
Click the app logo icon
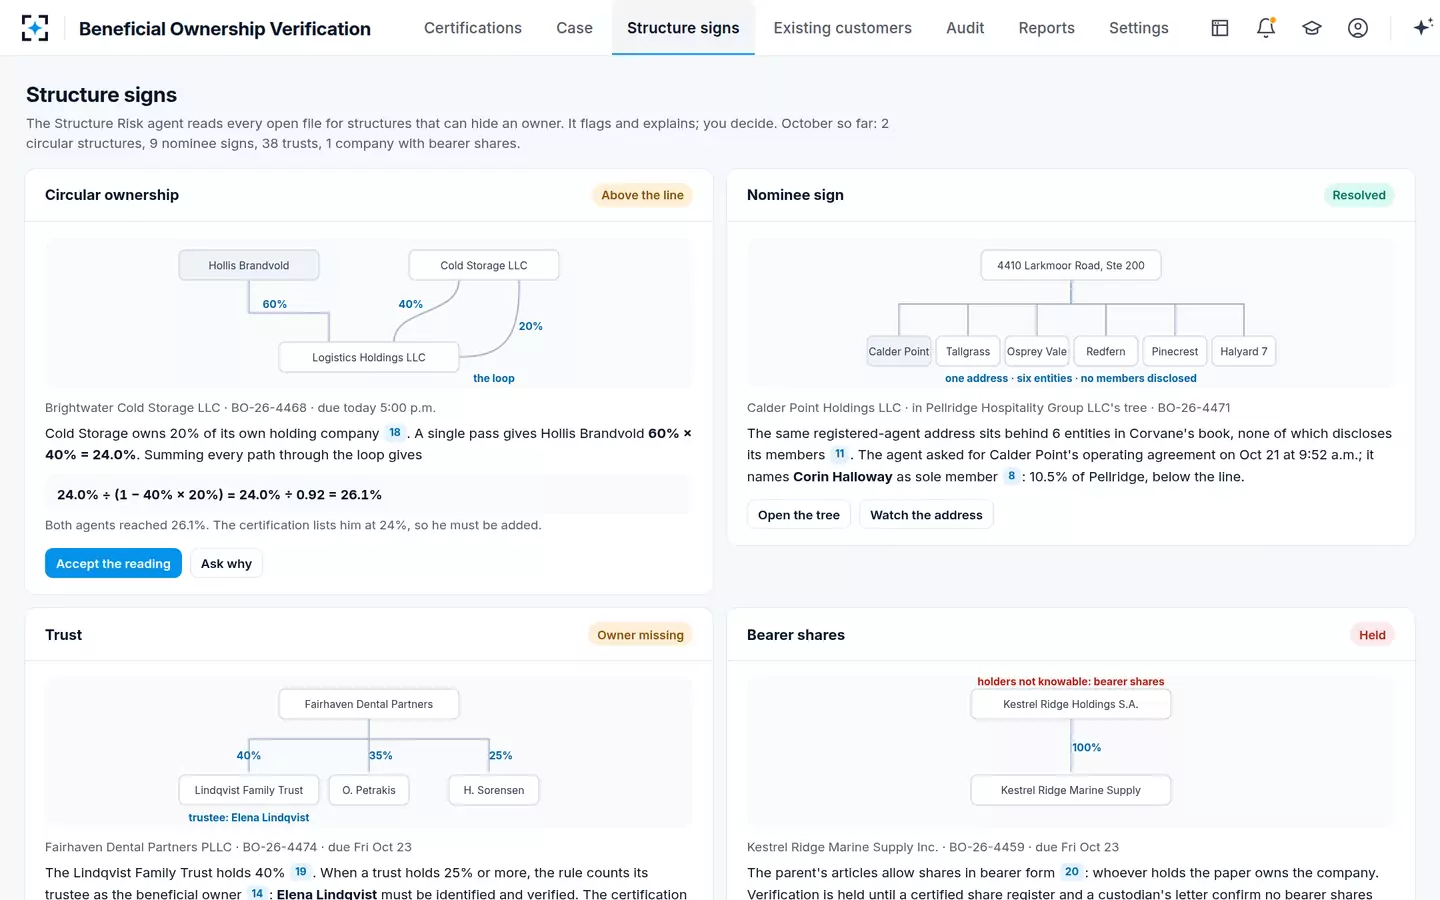(x=35, y=28)
